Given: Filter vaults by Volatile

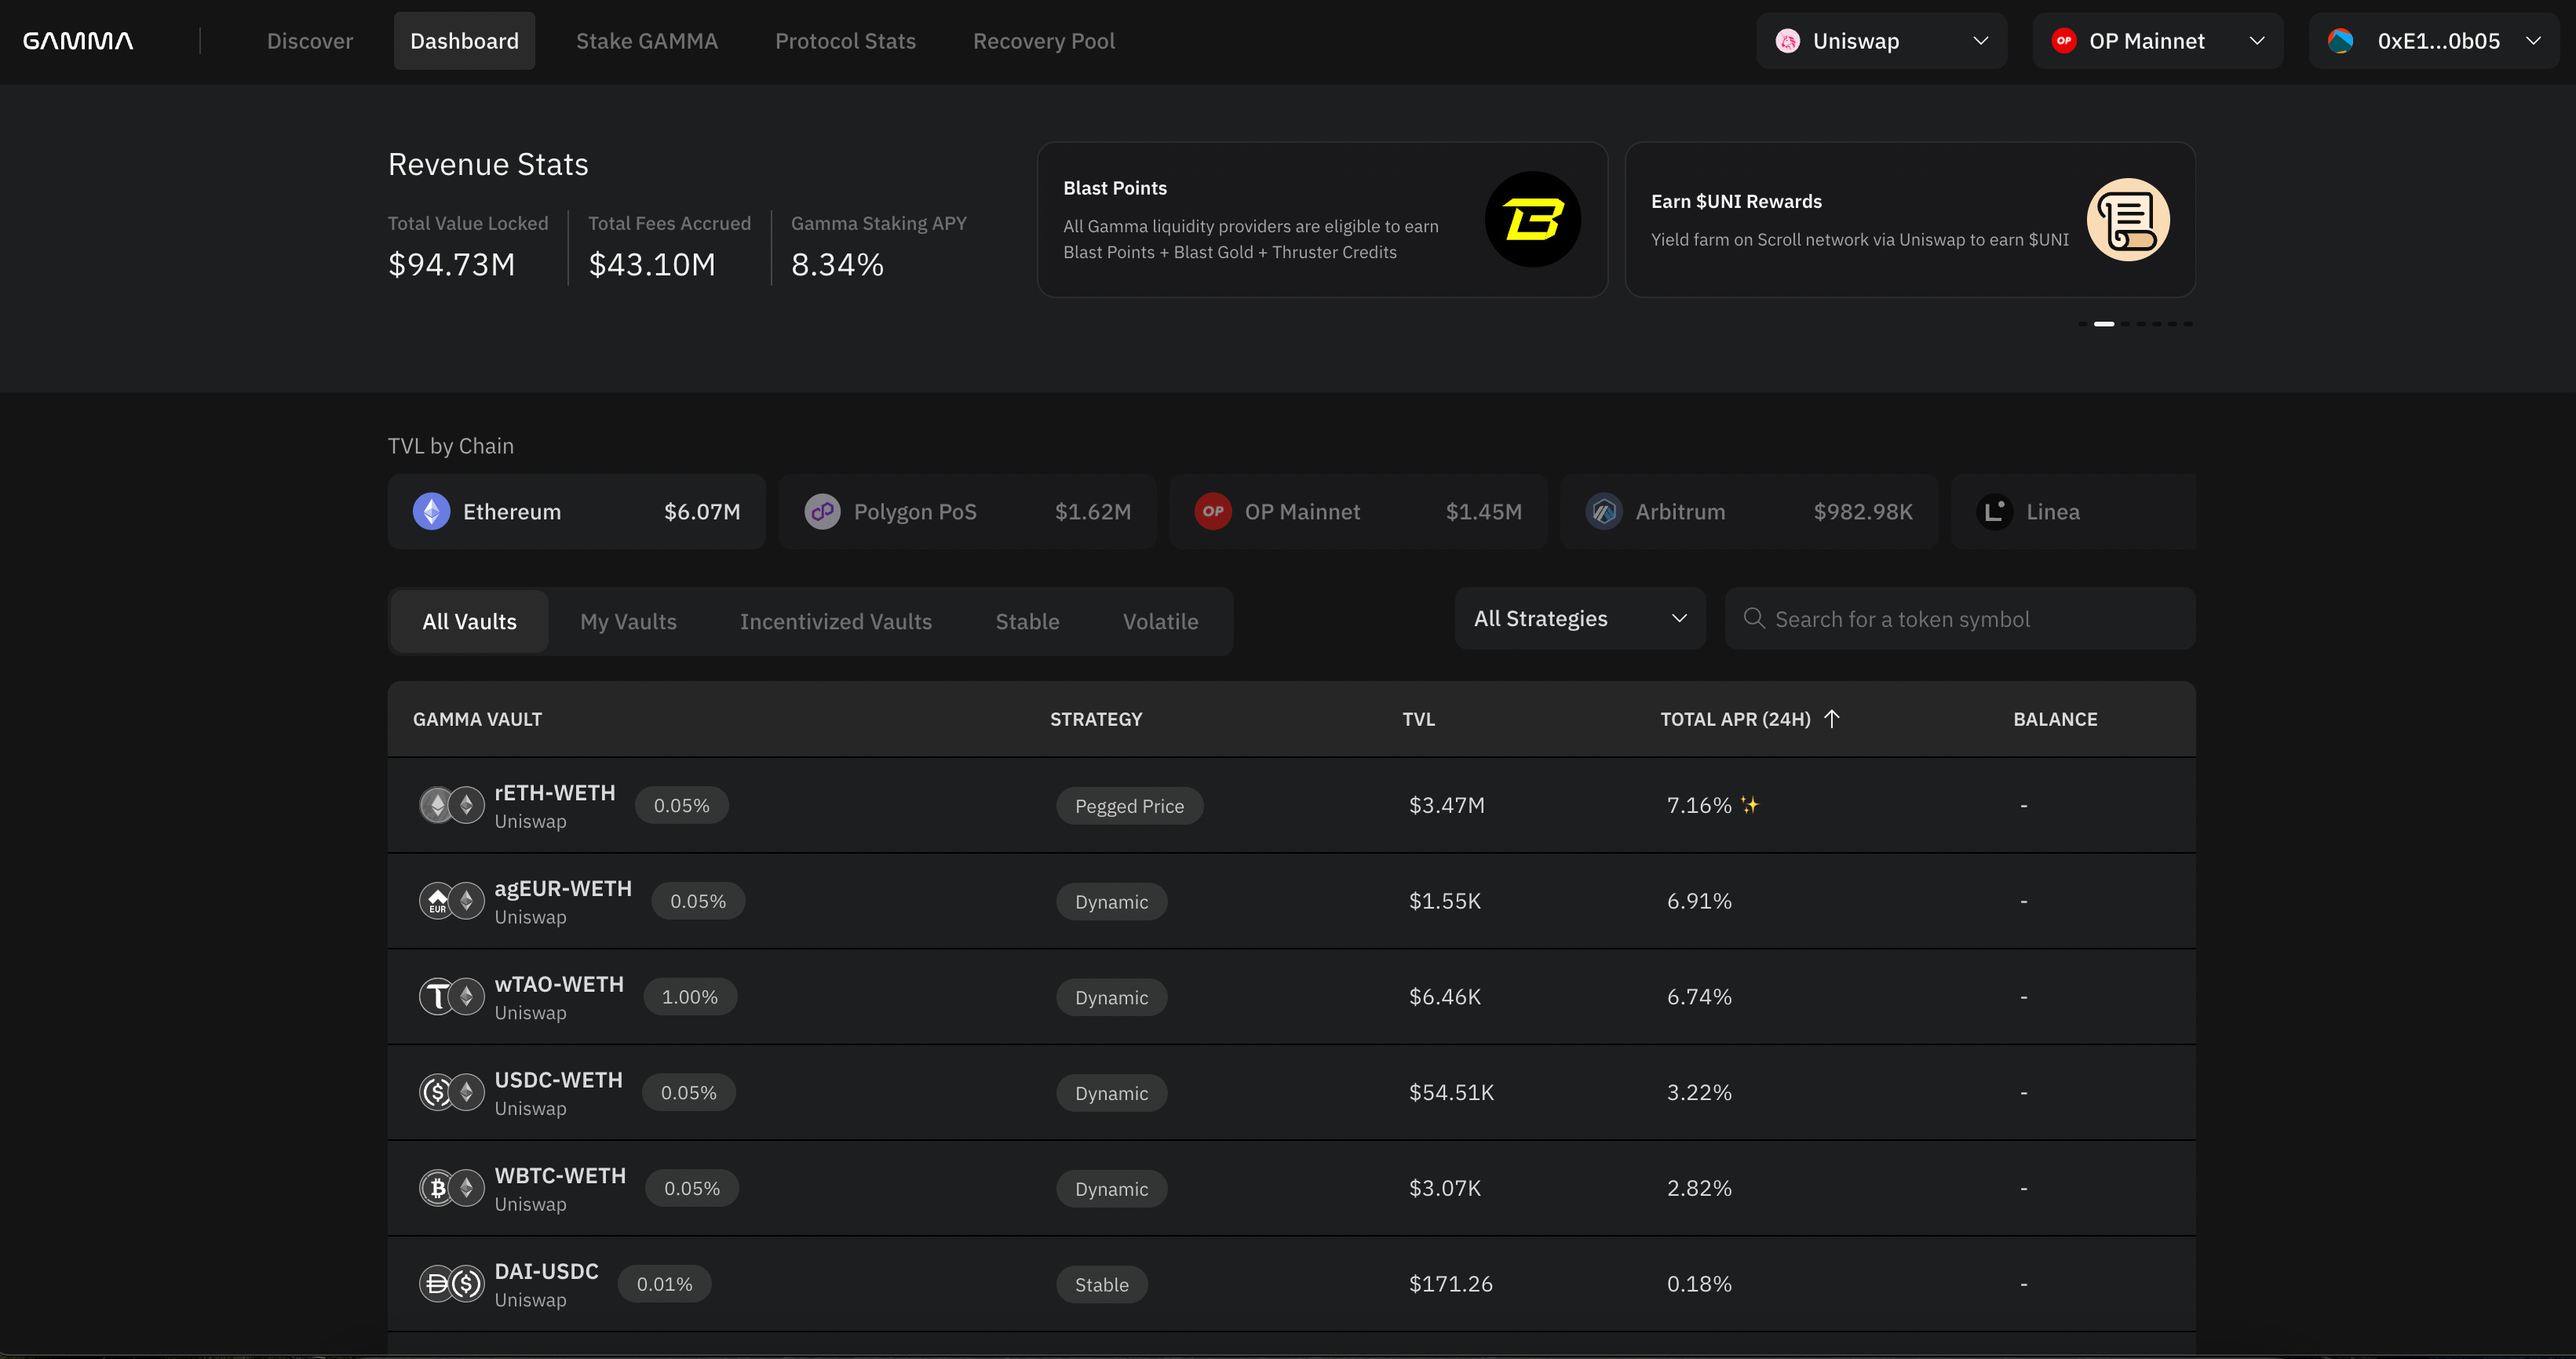Looking at the screenshot, I should click(x=1160, y=622).
